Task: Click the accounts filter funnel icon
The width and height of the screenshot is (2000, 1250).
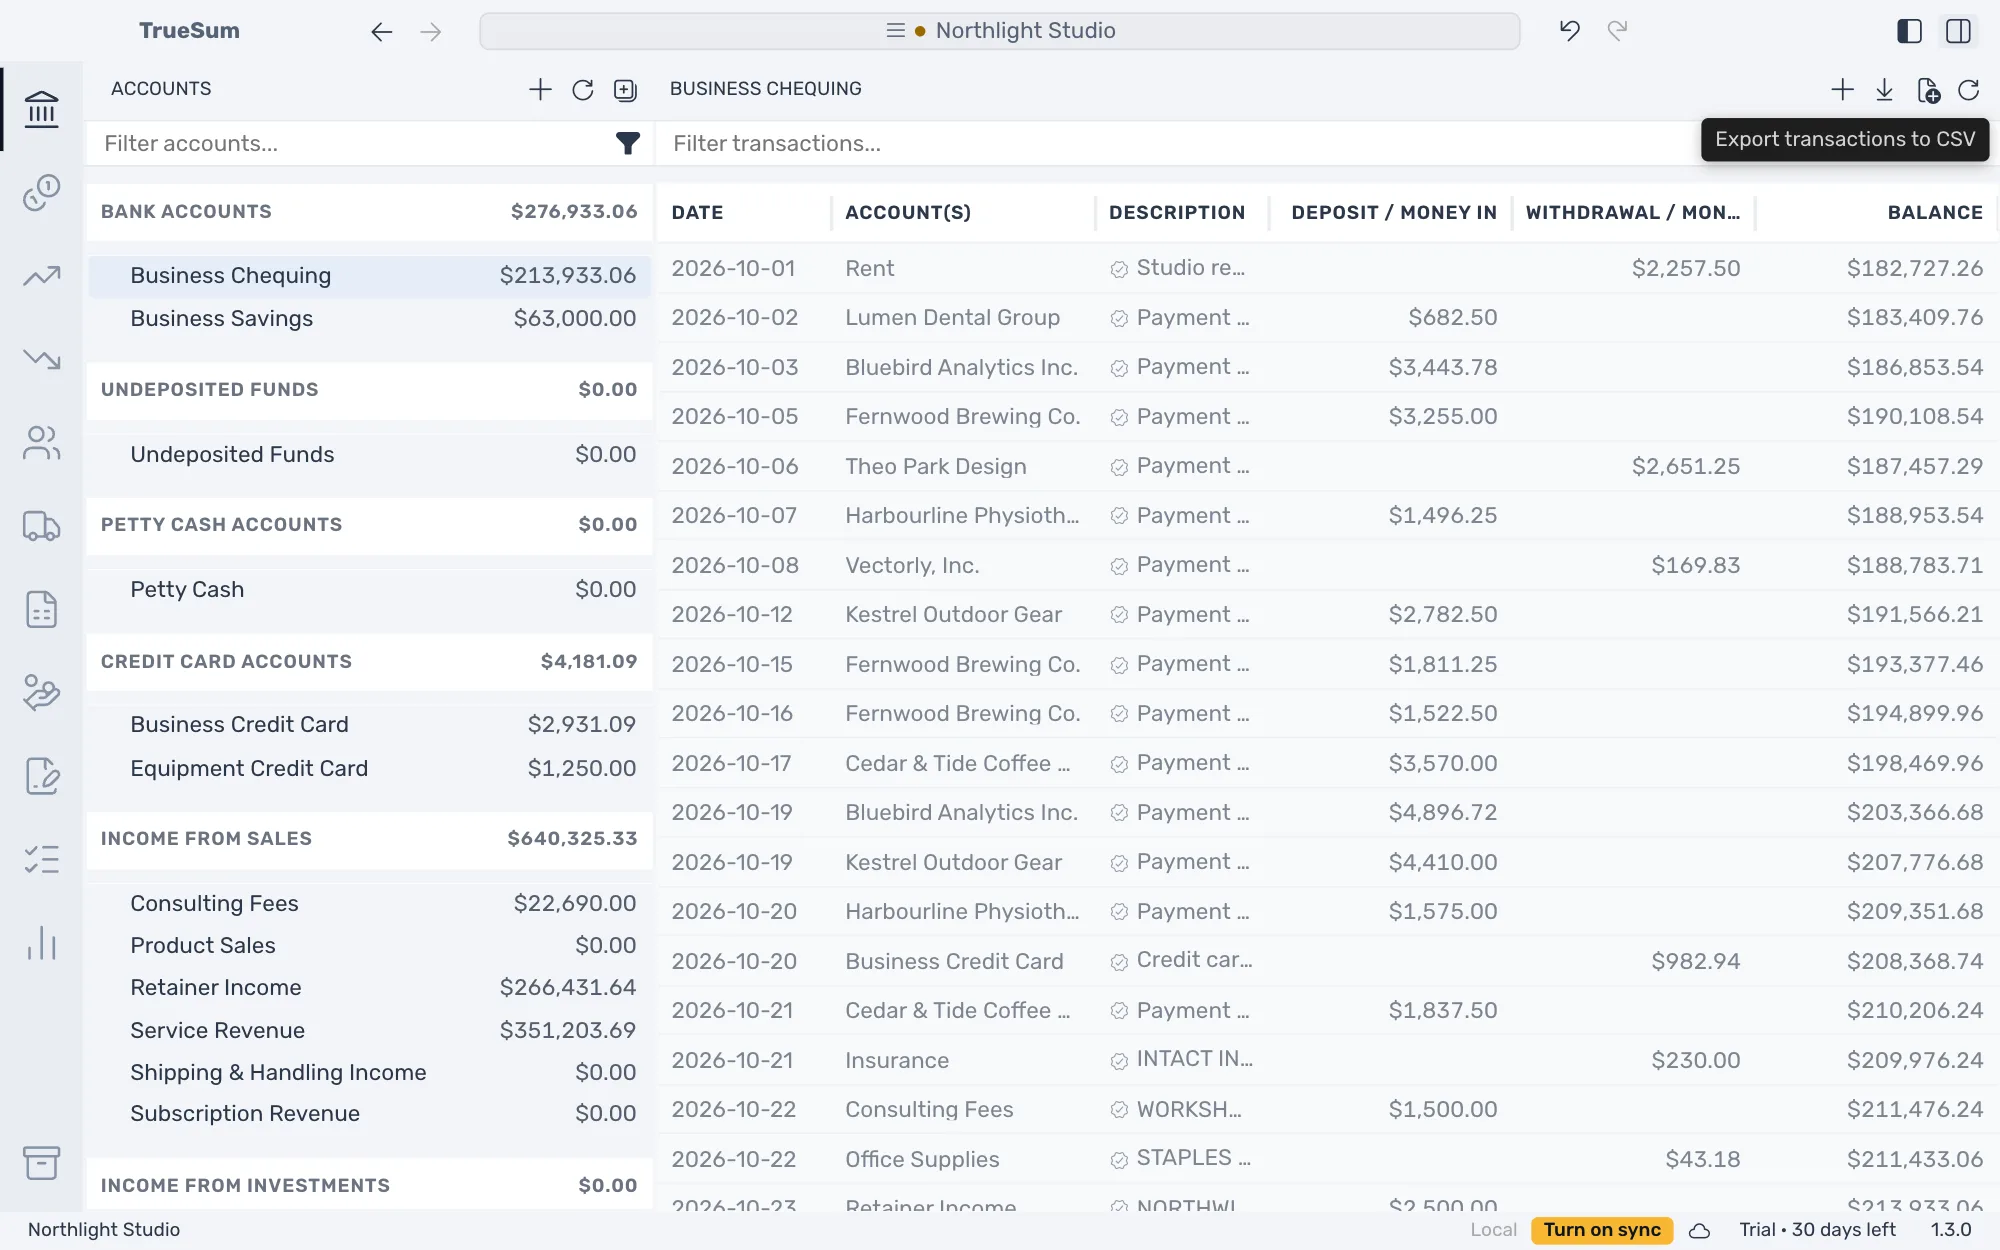Action: tap(627, 144)
